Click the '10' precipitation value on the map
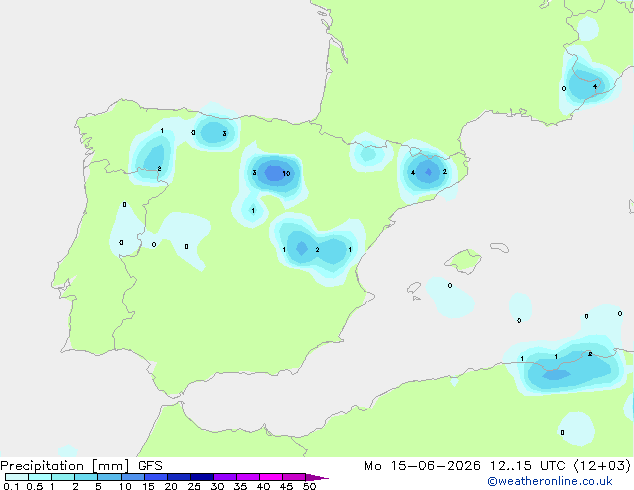This screenshot has height=490, width=634. [286, 173]
